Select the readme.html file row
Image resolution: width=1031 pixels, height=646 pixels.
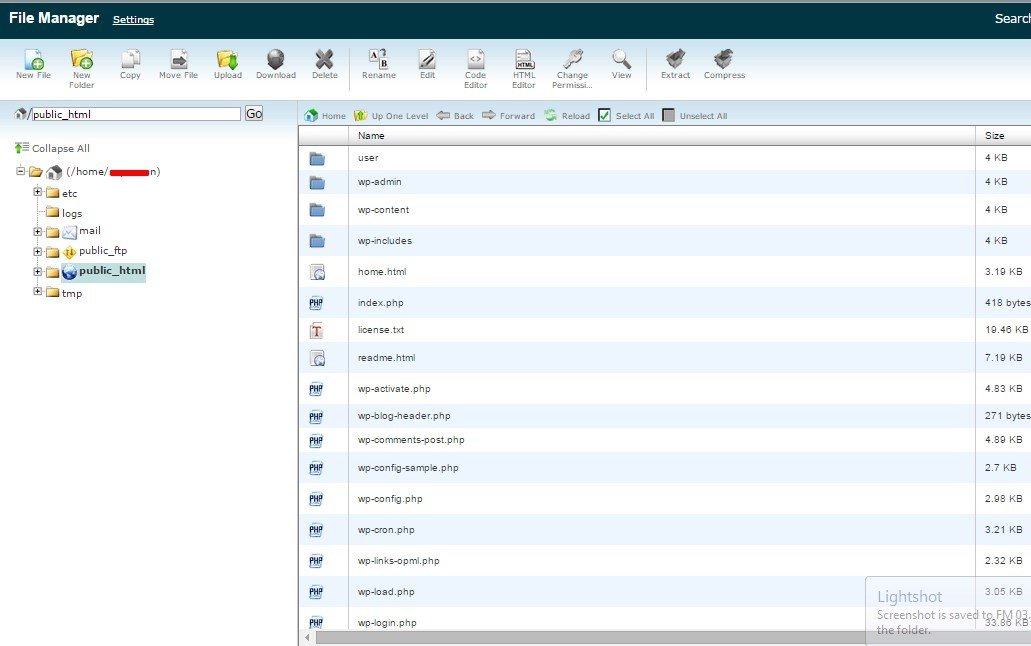pos(665,358)
